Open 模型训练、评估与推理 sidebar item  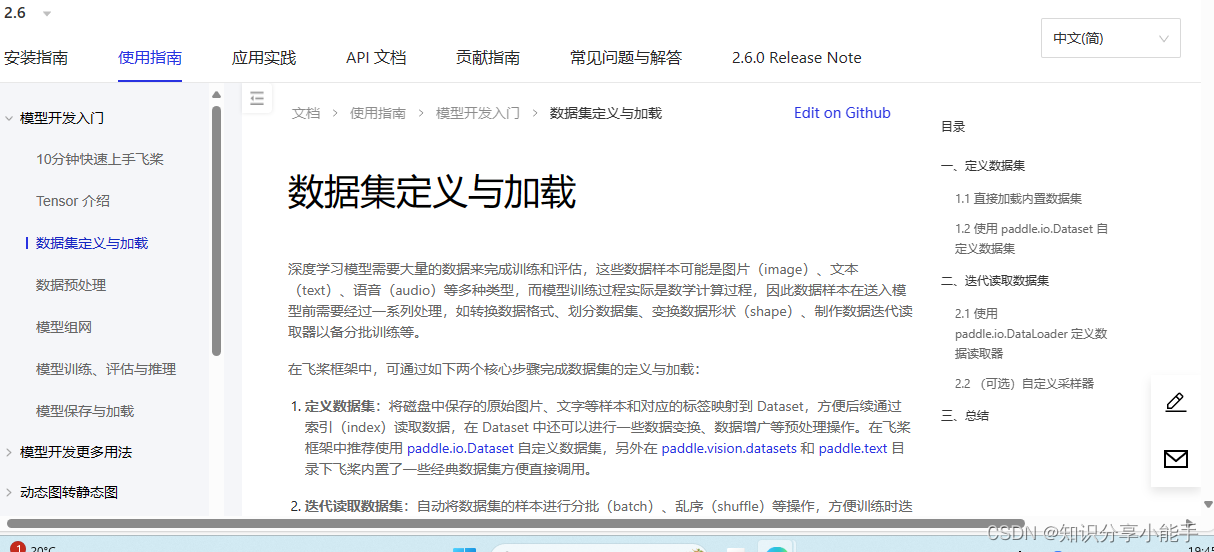tap(106, 369)
